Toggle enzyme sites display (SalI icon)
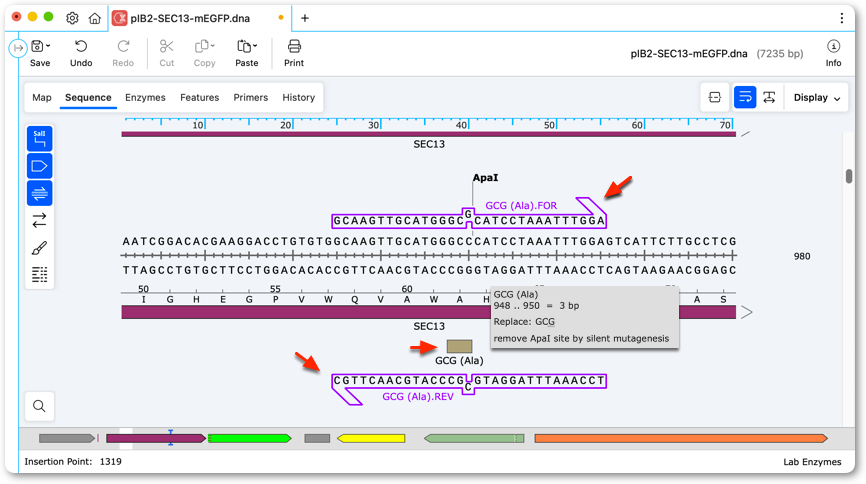The width and height of the screenshot is (866, 484). coord(40,138)
